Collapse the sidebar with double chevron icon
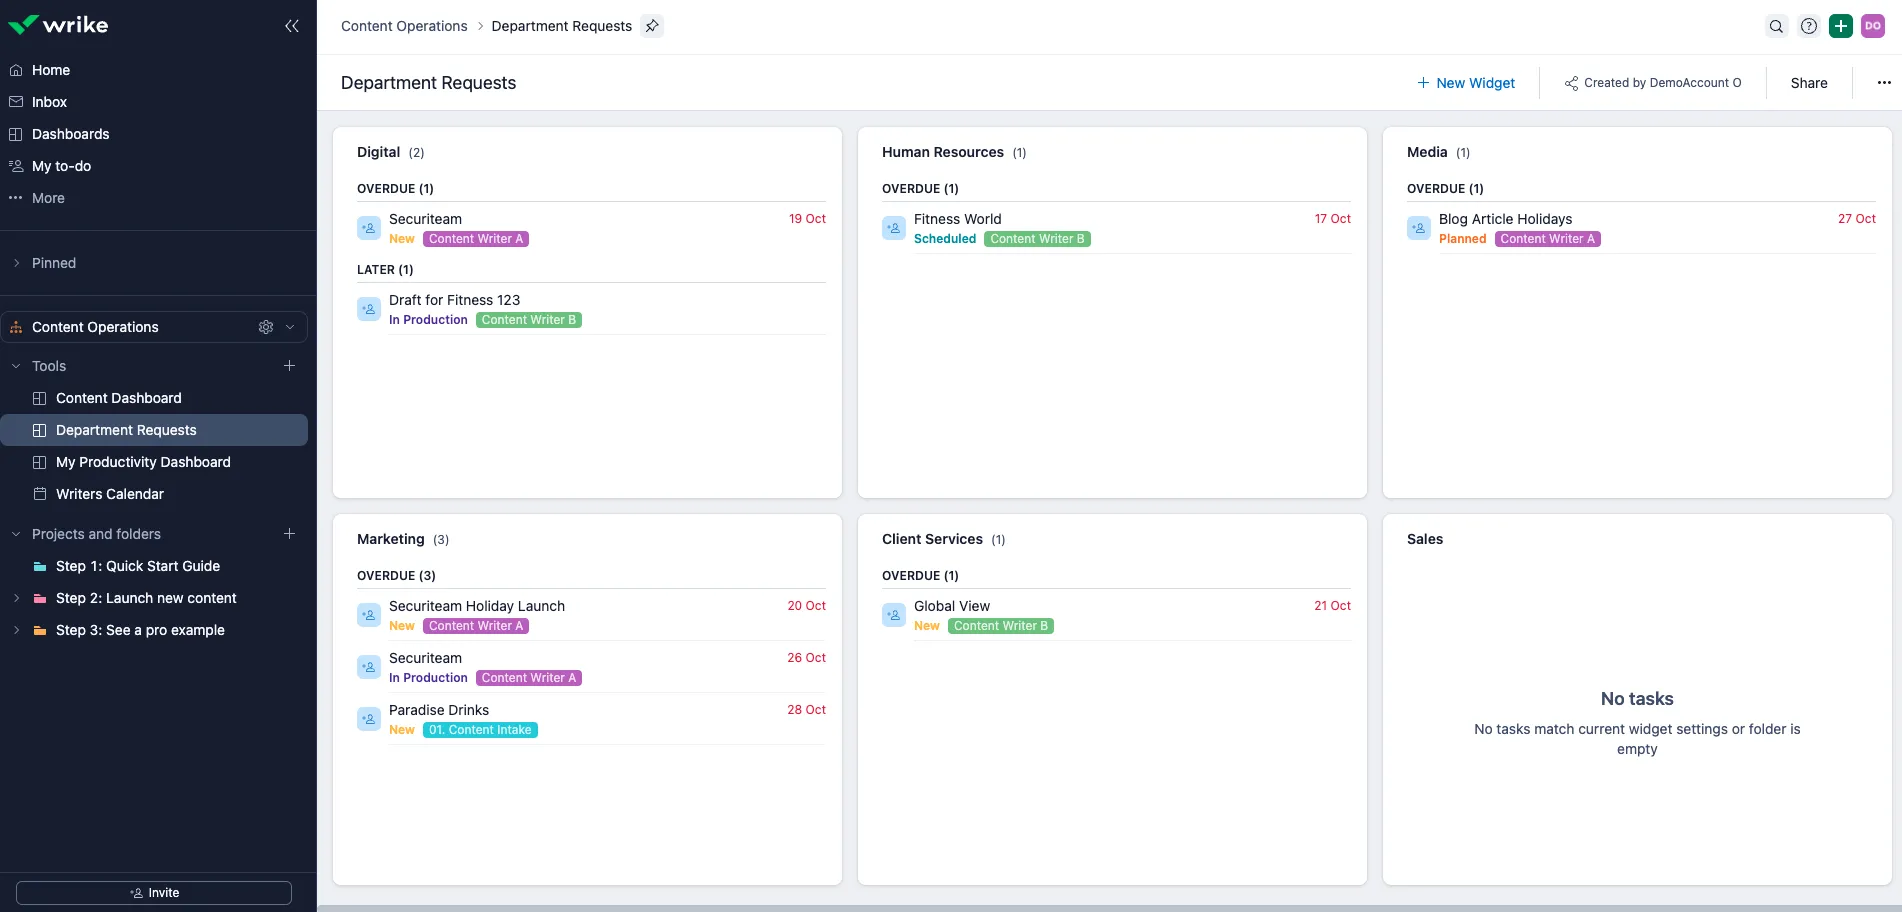1902x912 pixels. click(292, 26)
